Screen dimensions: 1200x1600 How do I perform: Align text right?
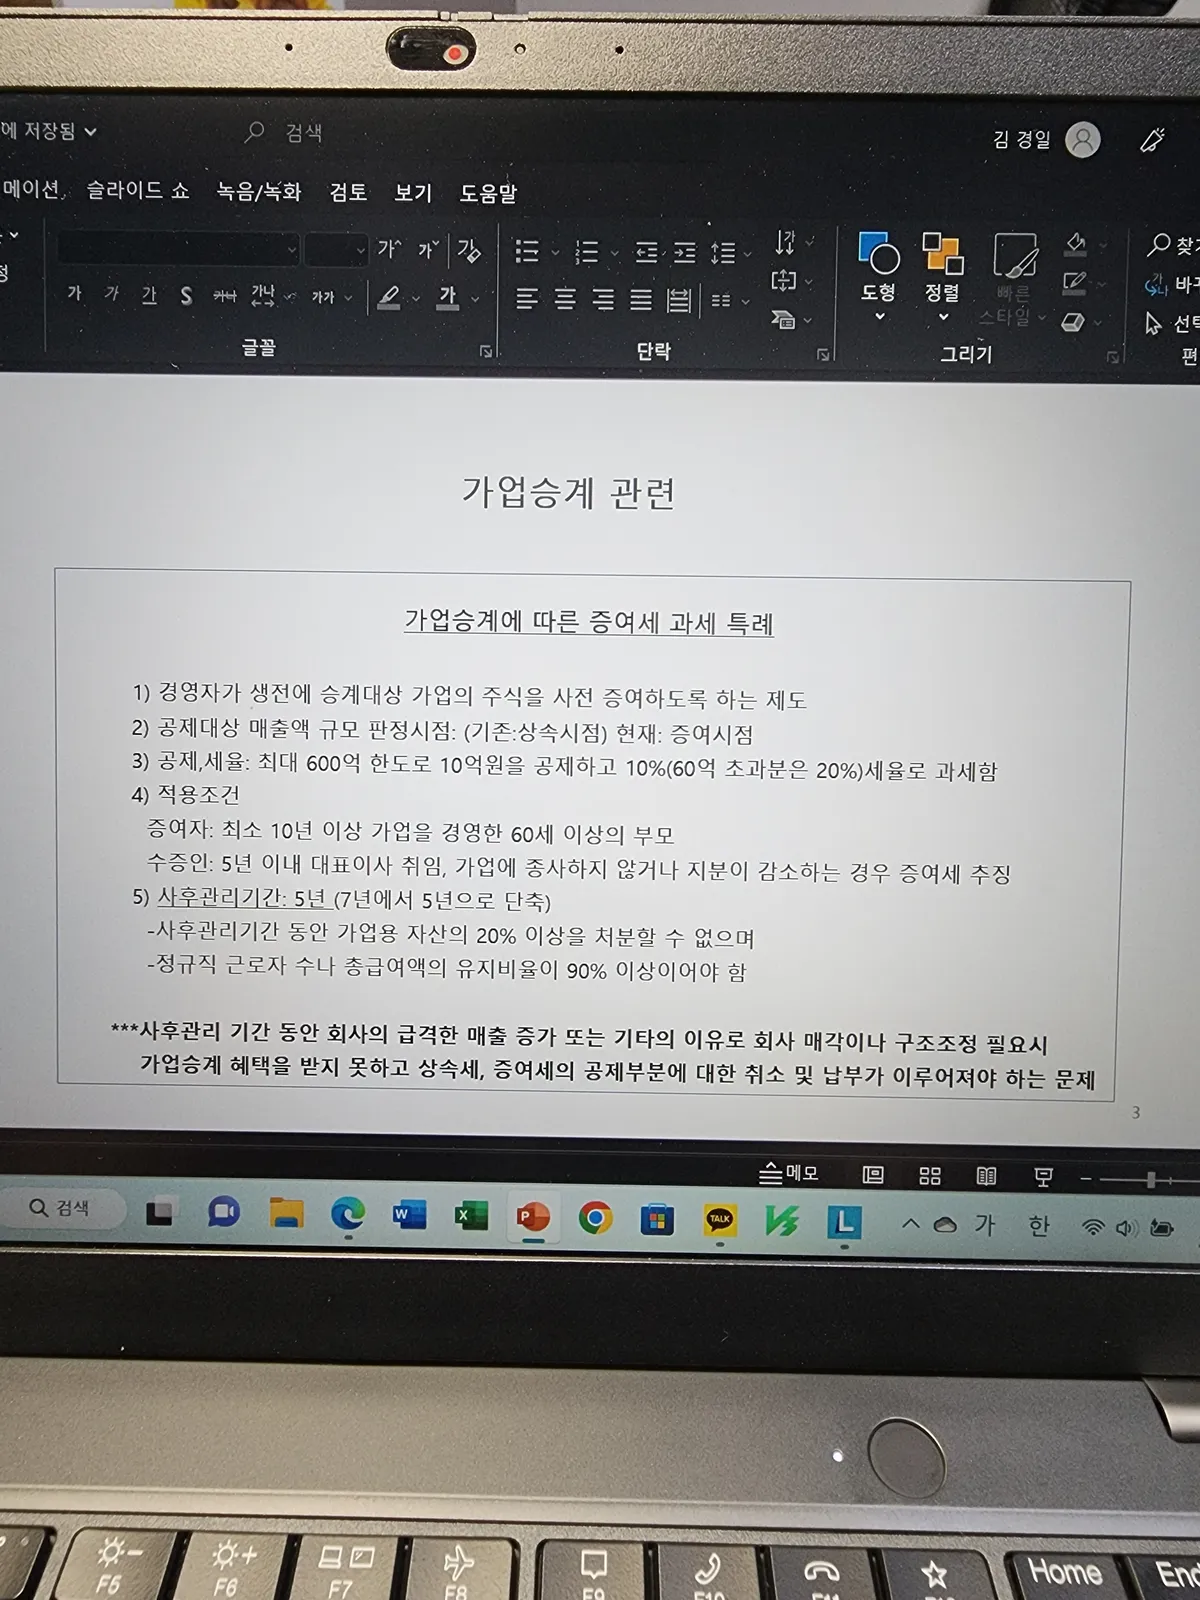[603, 299]
